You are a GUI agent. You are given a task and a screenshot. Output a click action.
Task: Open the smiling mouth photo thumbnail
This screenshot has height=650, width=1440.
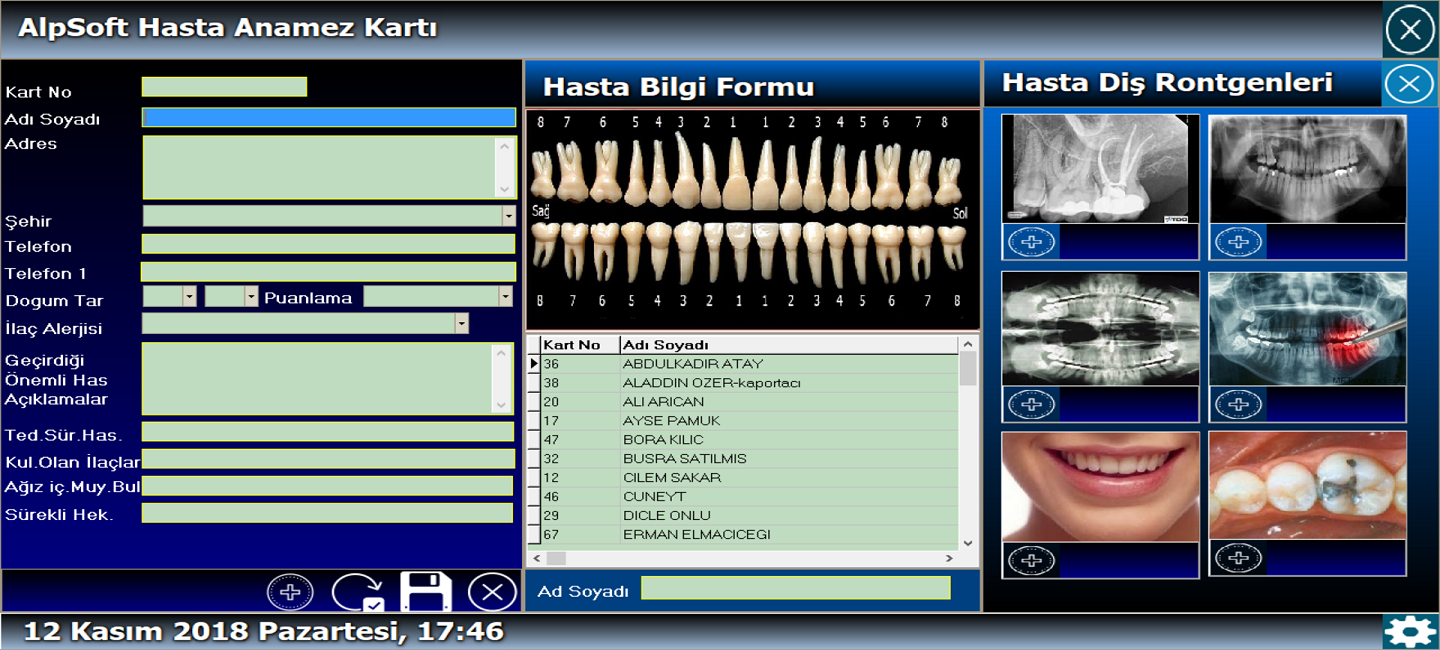tap(1100, 487)
